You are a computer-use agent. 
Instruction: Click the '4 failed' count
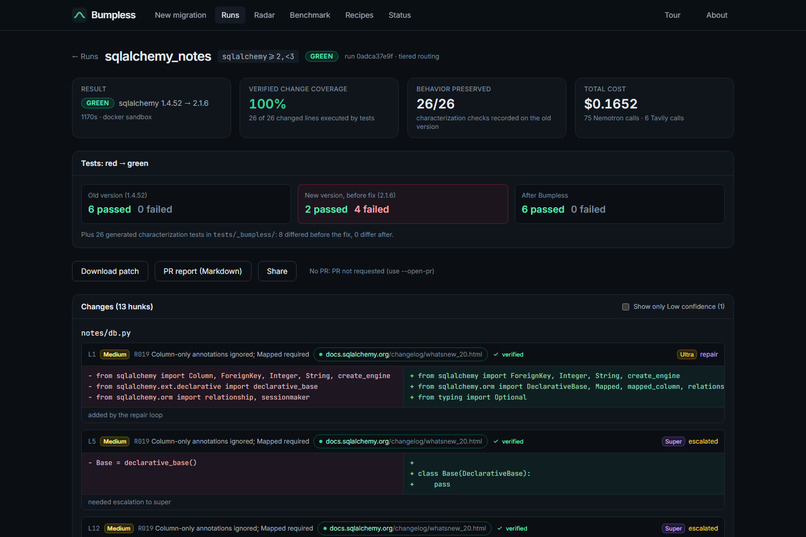[372, 210]
